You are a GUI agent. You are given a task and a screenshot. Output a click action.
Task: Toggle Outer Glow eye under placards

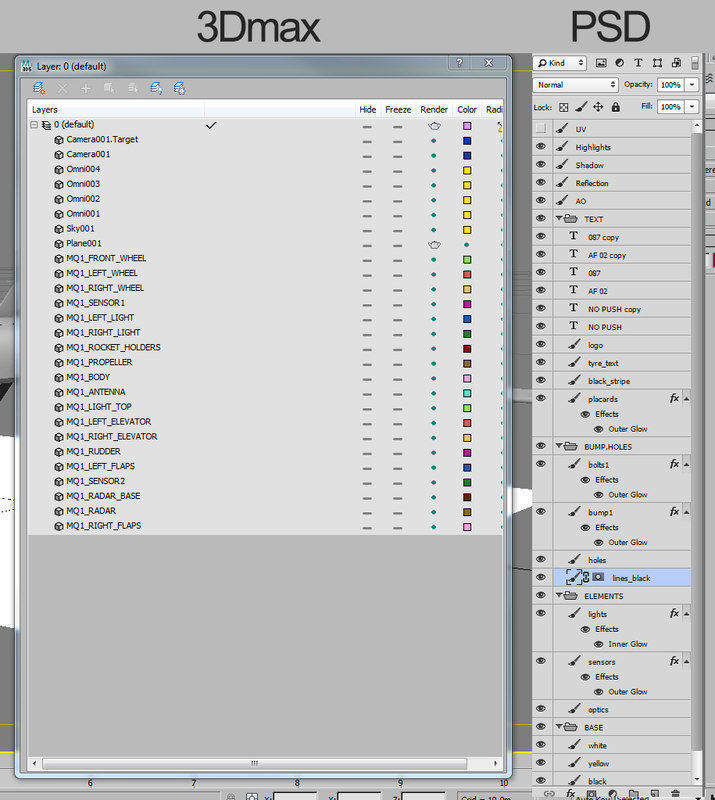click(599, 429)
